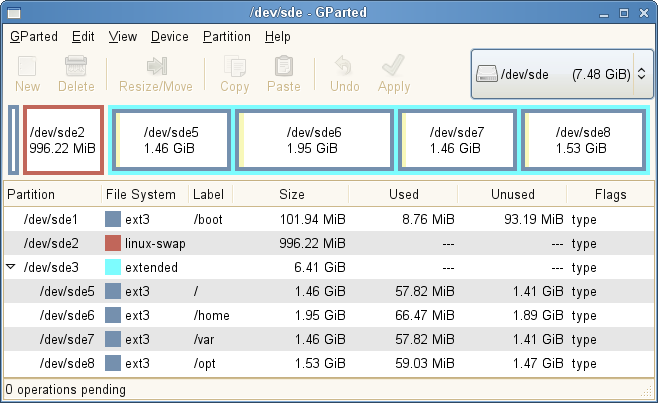Select the /dev/sde2 block in disk map
Image resolution: width=658 pixels, height=403 pixels.
click(63, 140)
